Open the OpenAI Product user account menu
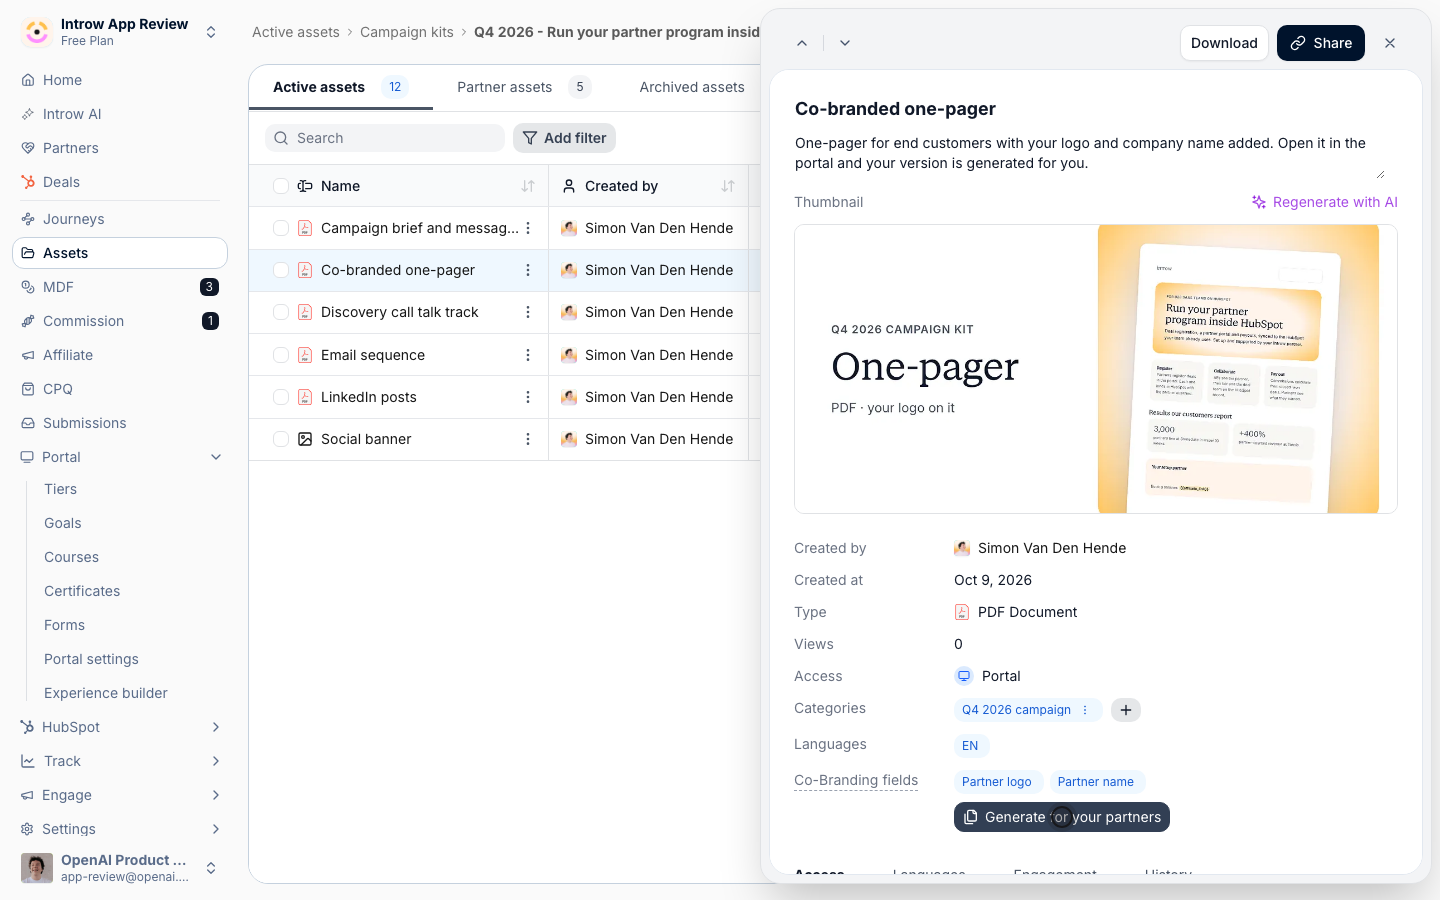This screenshot has height=900, width=1440. click(x=120, y=868)
